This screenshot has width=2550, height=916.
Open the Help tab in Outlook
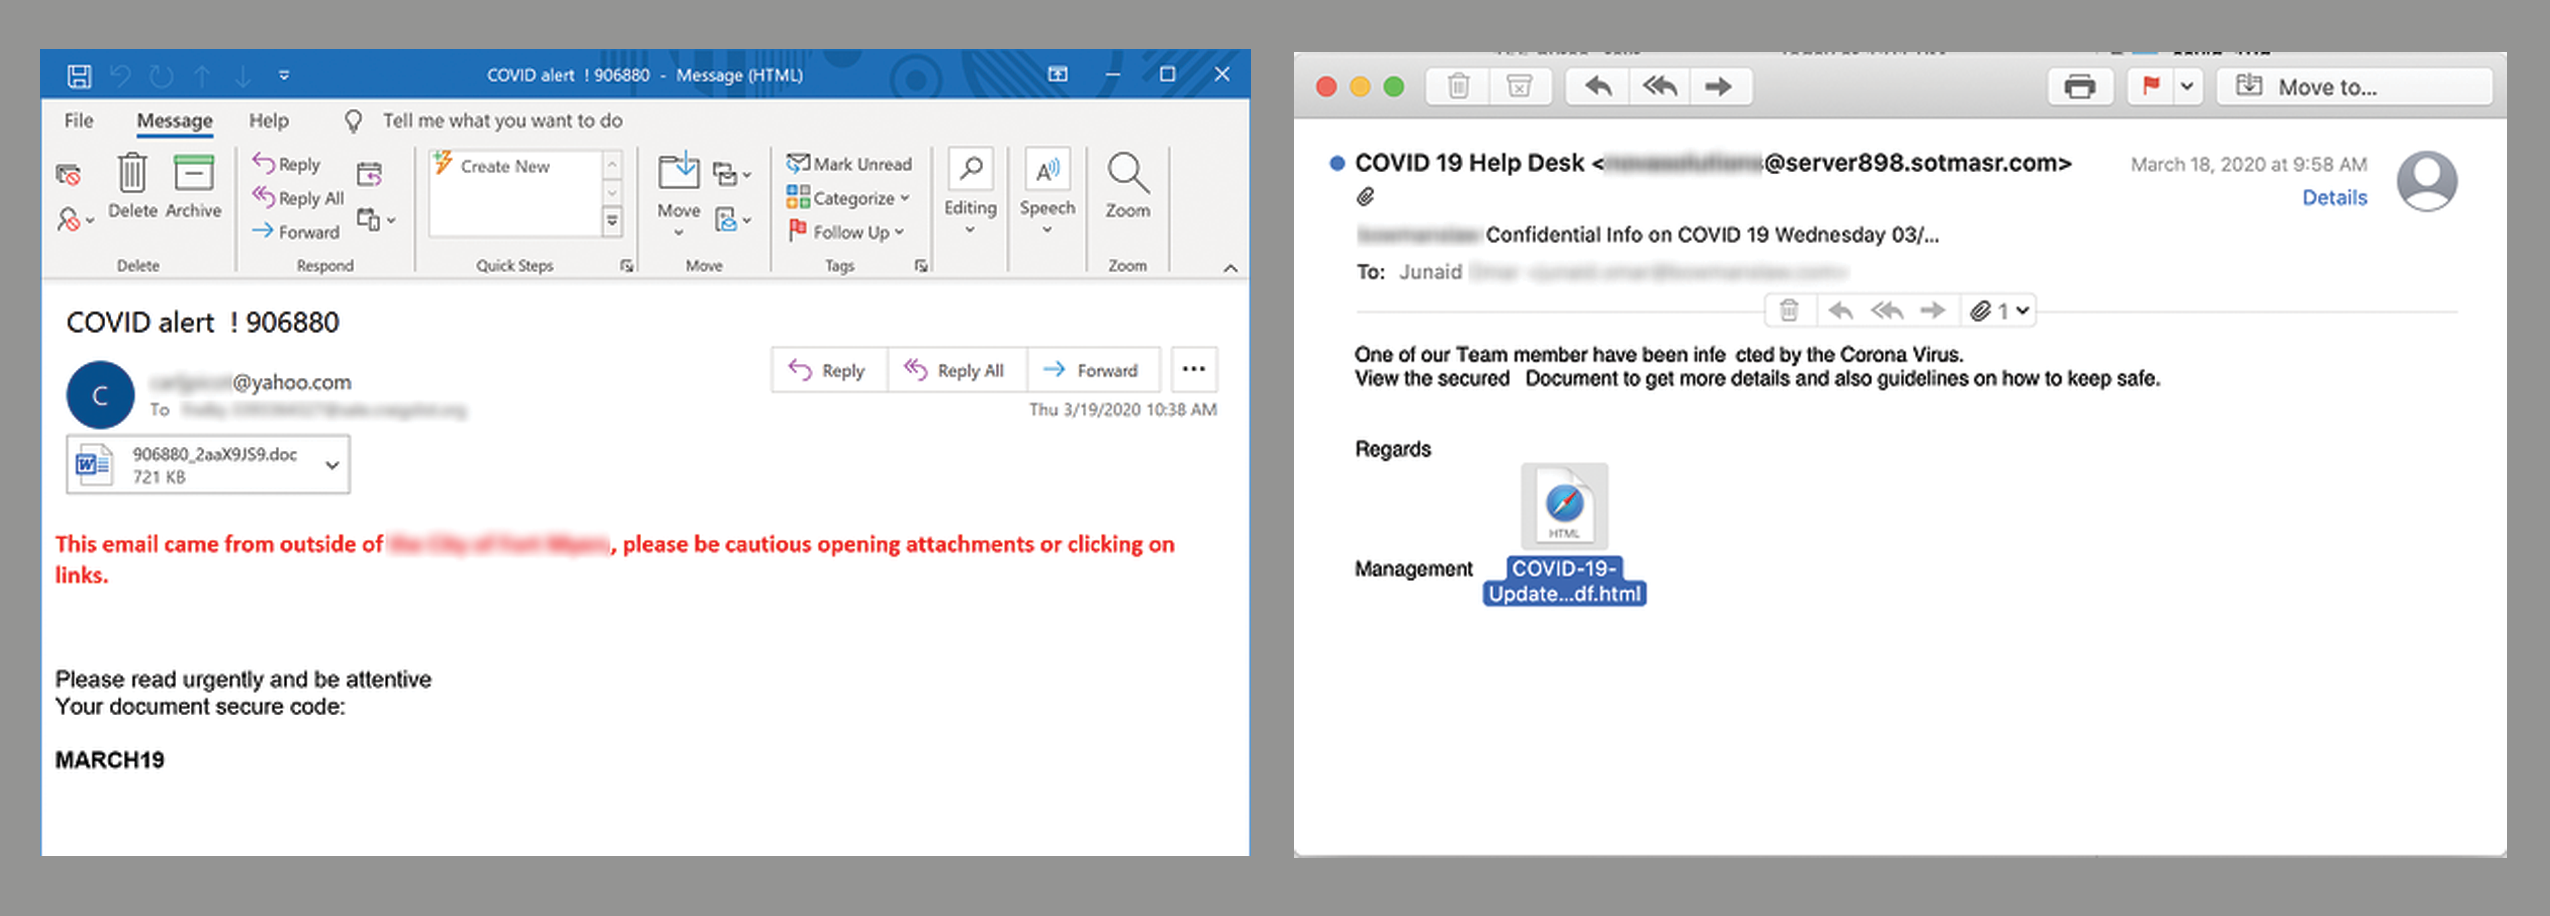(269, 121)
